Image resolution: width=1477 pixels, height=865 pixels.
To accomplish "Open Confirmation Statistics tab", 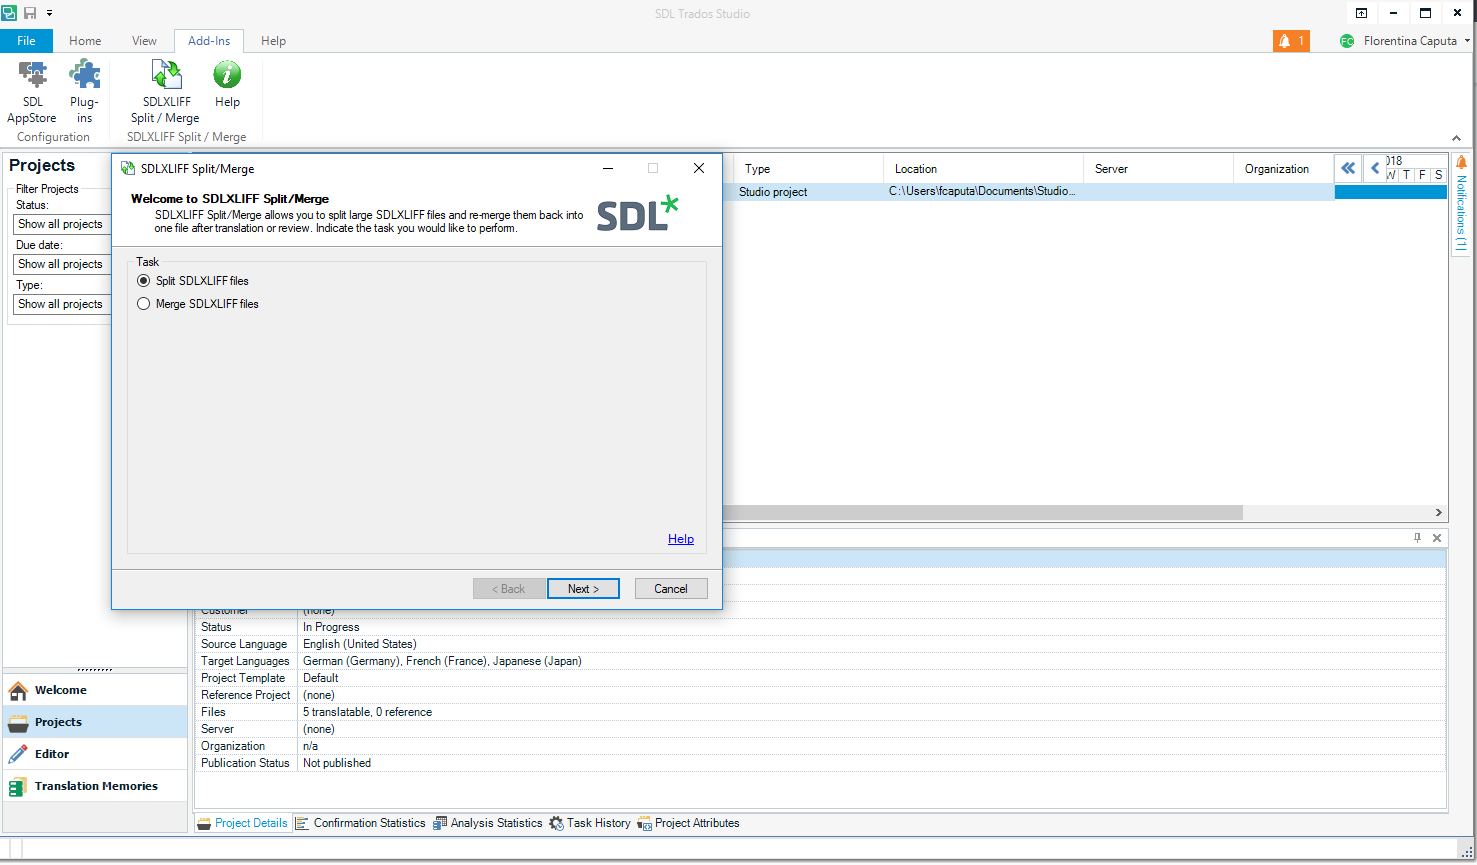I will (360, 823).
